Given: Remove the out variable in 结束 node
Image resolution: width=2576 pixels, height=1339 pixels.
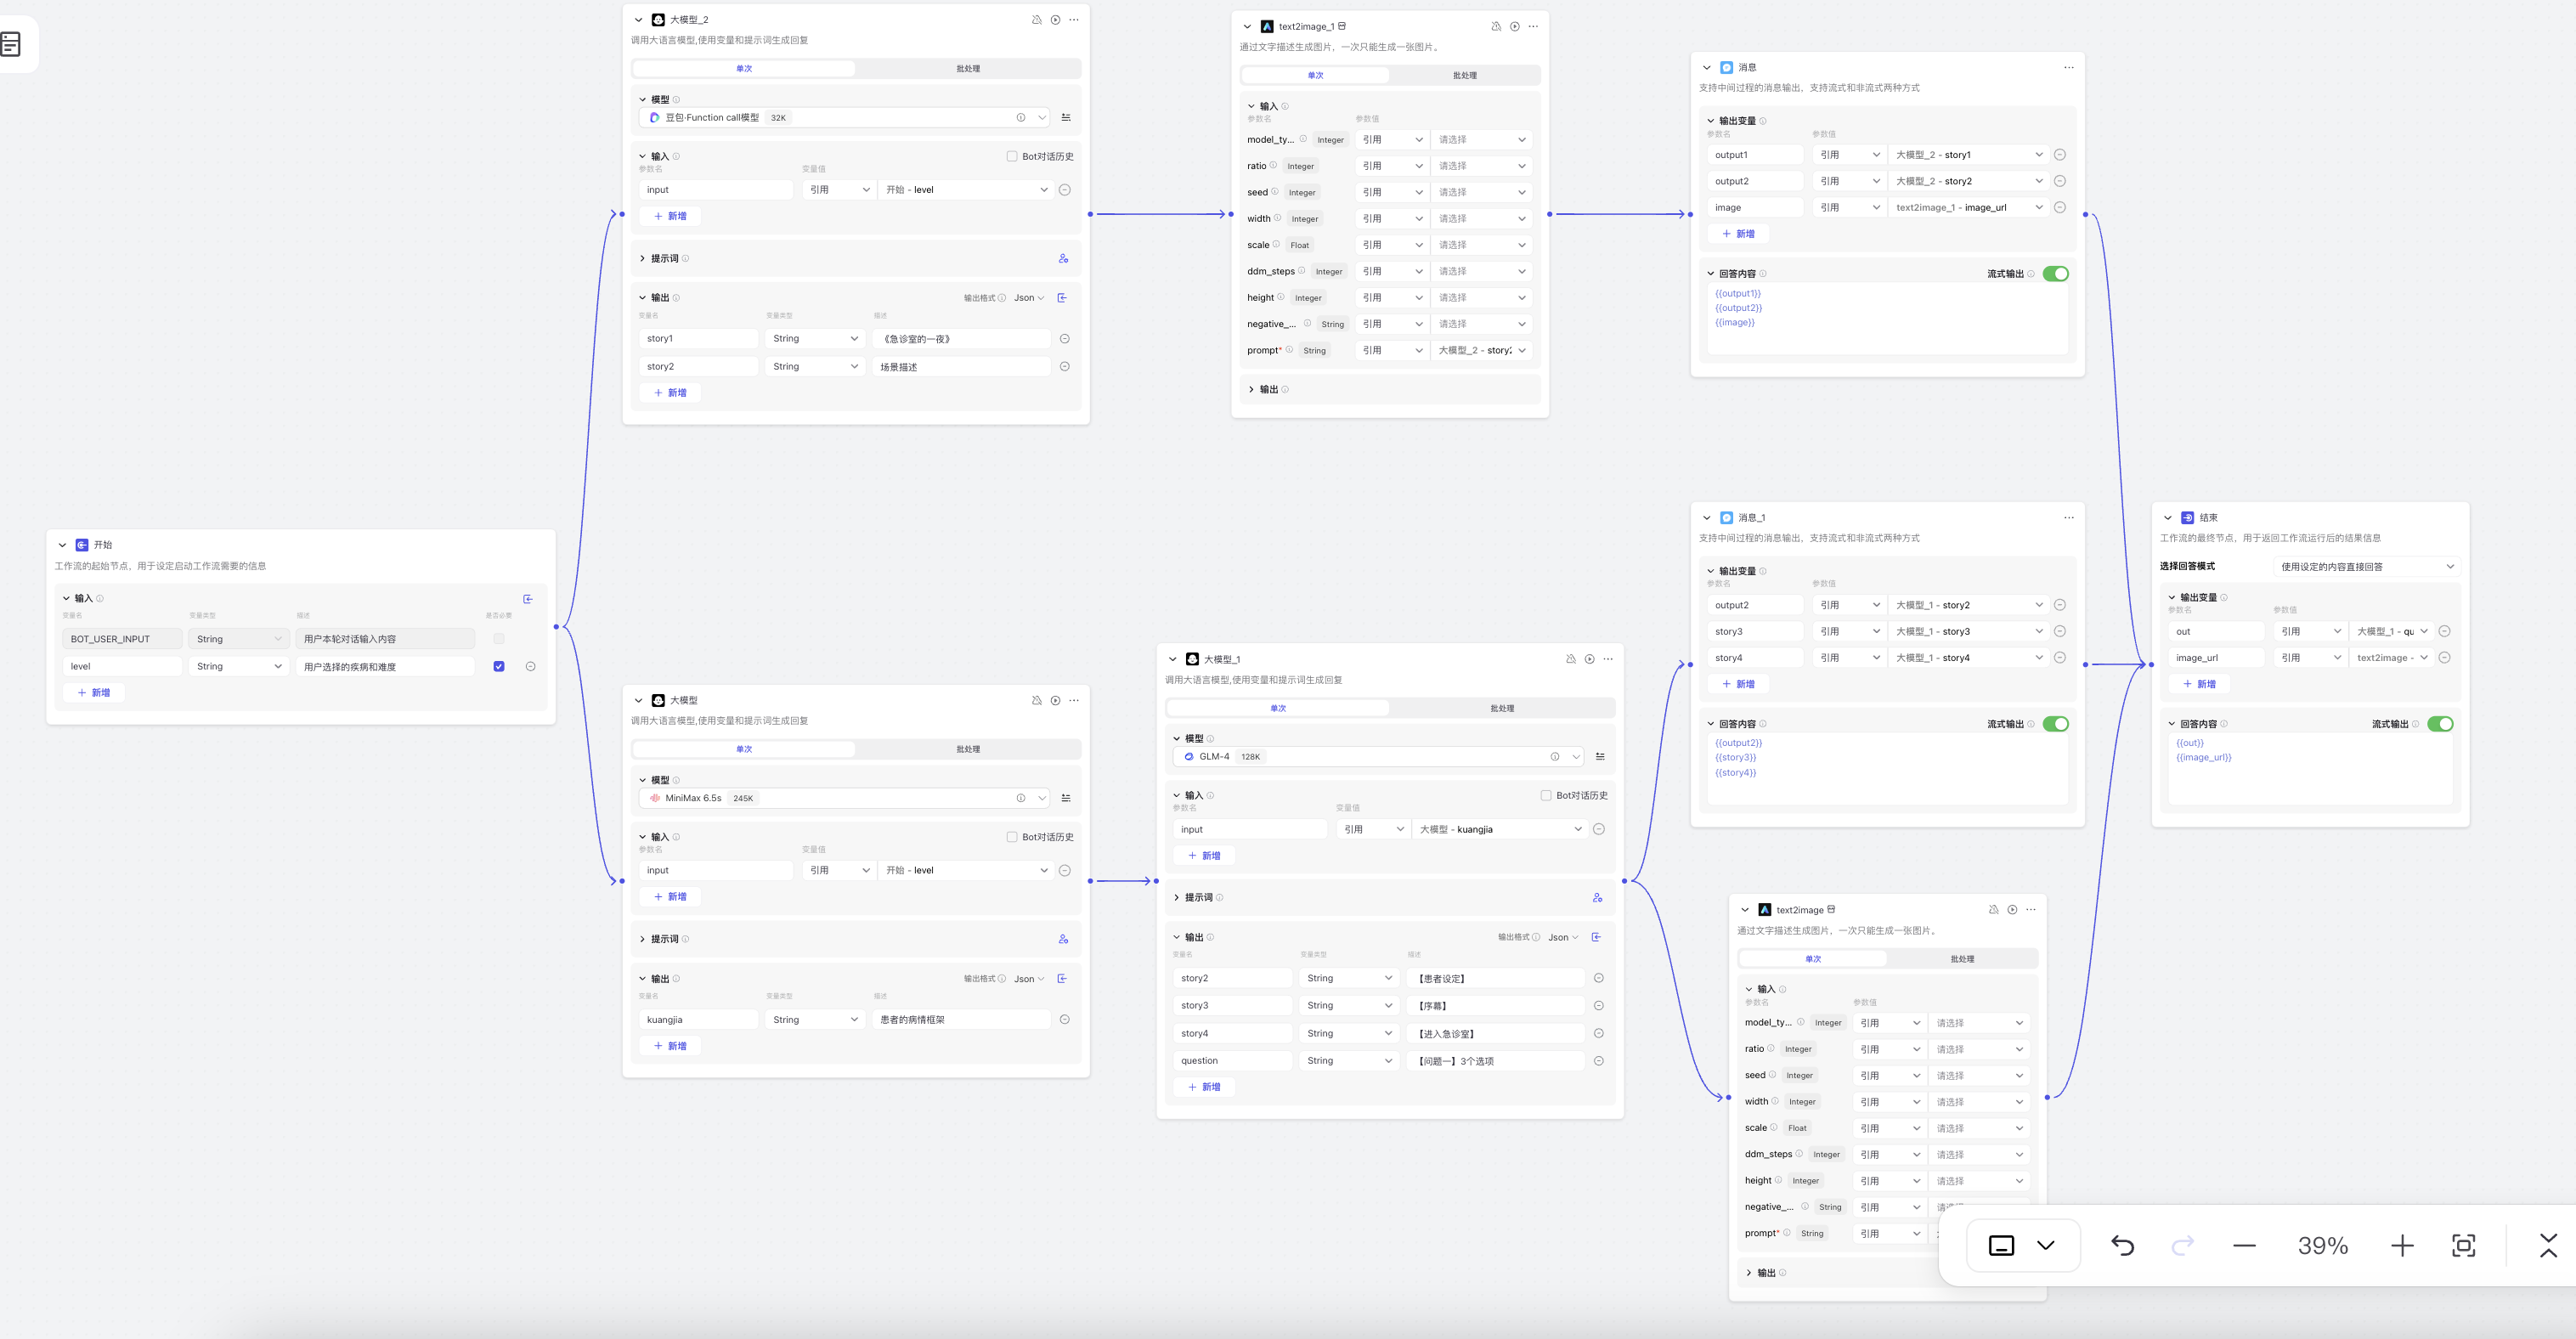Looking at the screenshot, I should click(x=2444, y=632).
